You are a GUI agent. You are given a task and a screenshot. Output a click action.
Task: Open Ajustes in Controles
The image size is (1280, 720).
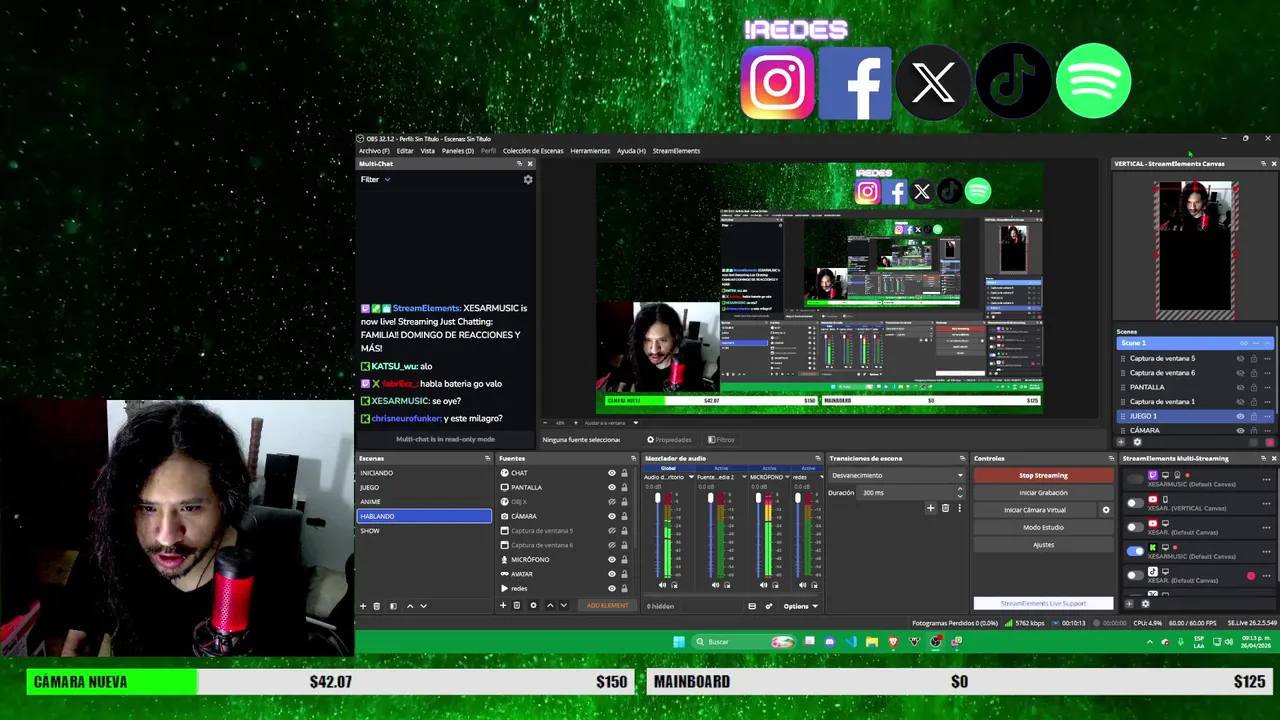click(x=1043, y=544)
